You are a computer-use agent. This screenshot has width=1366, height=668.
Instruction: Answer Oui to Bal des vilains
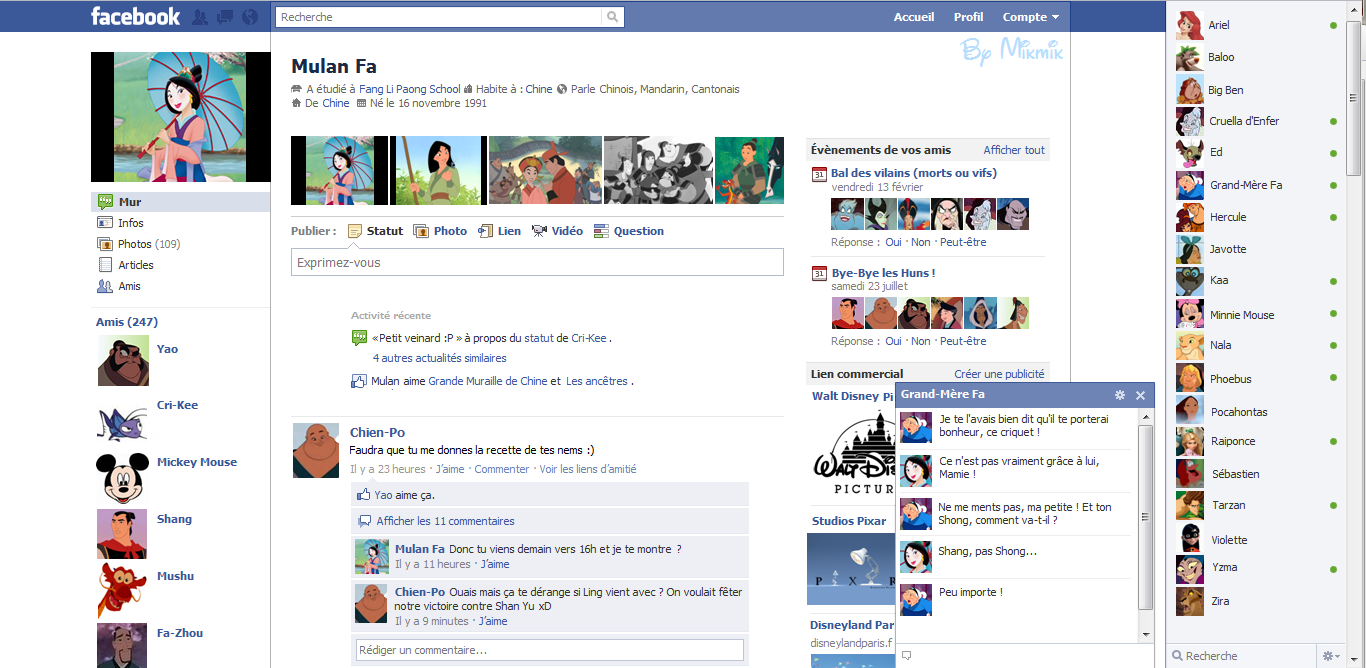[x=893, y=242]
